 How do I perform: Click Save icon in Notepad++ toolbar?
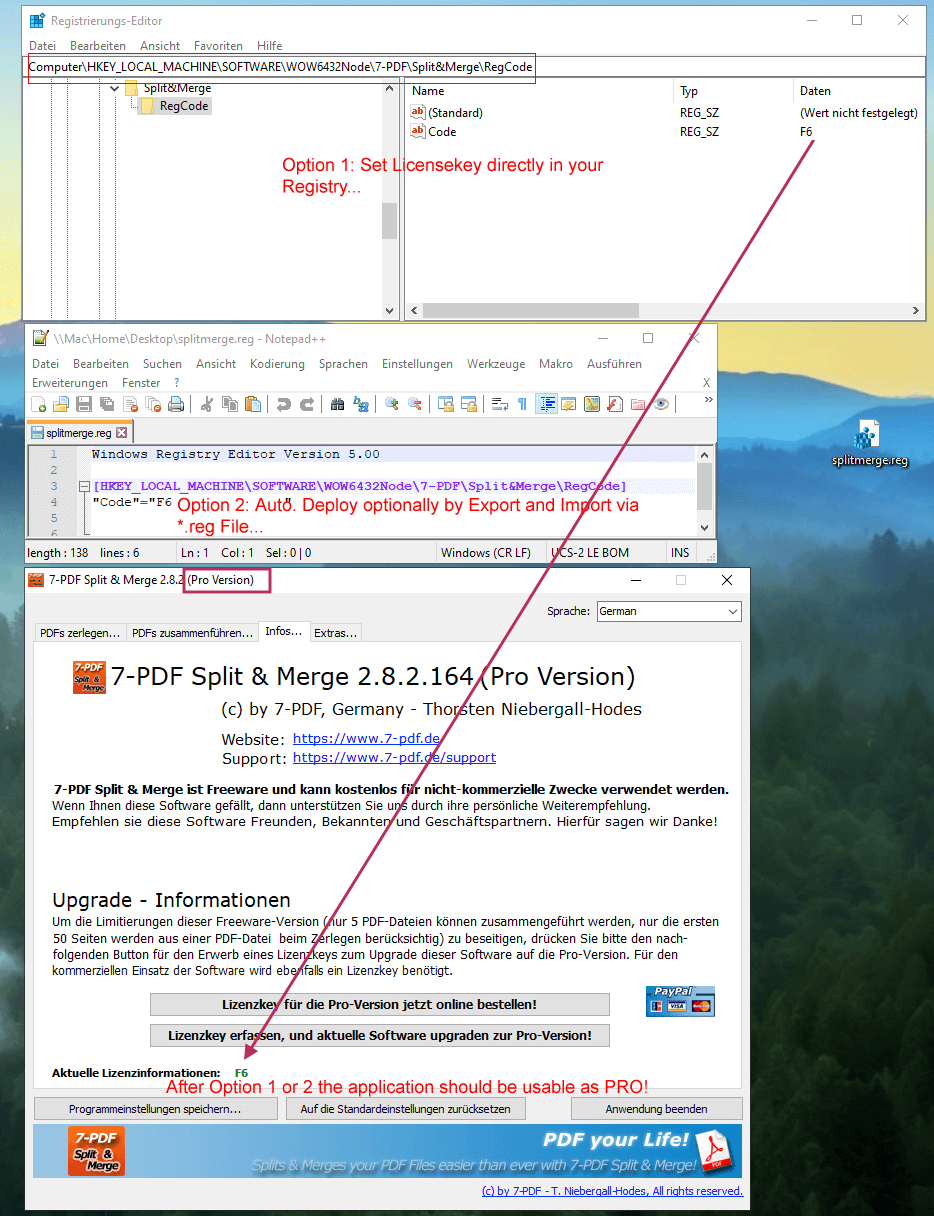pyautogui.click(x=84, y=404)
